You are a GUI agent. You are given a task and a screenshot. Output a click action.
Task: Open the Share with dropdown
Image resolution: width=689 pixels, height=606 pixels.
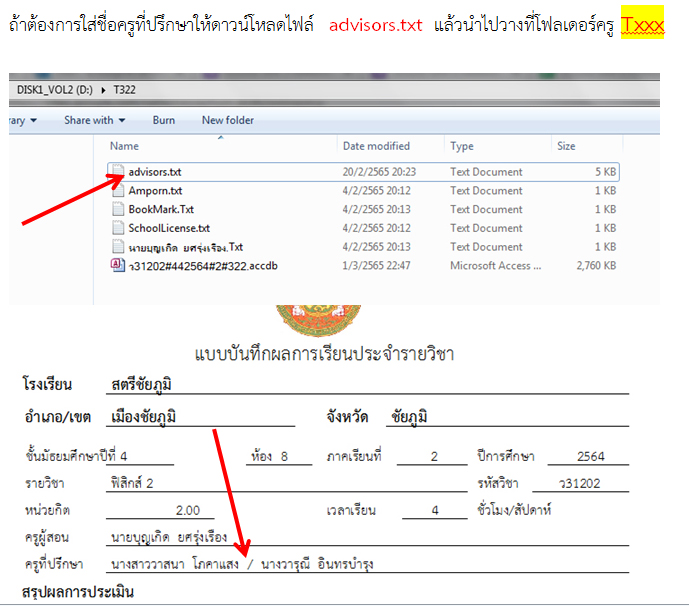(94, 120)
